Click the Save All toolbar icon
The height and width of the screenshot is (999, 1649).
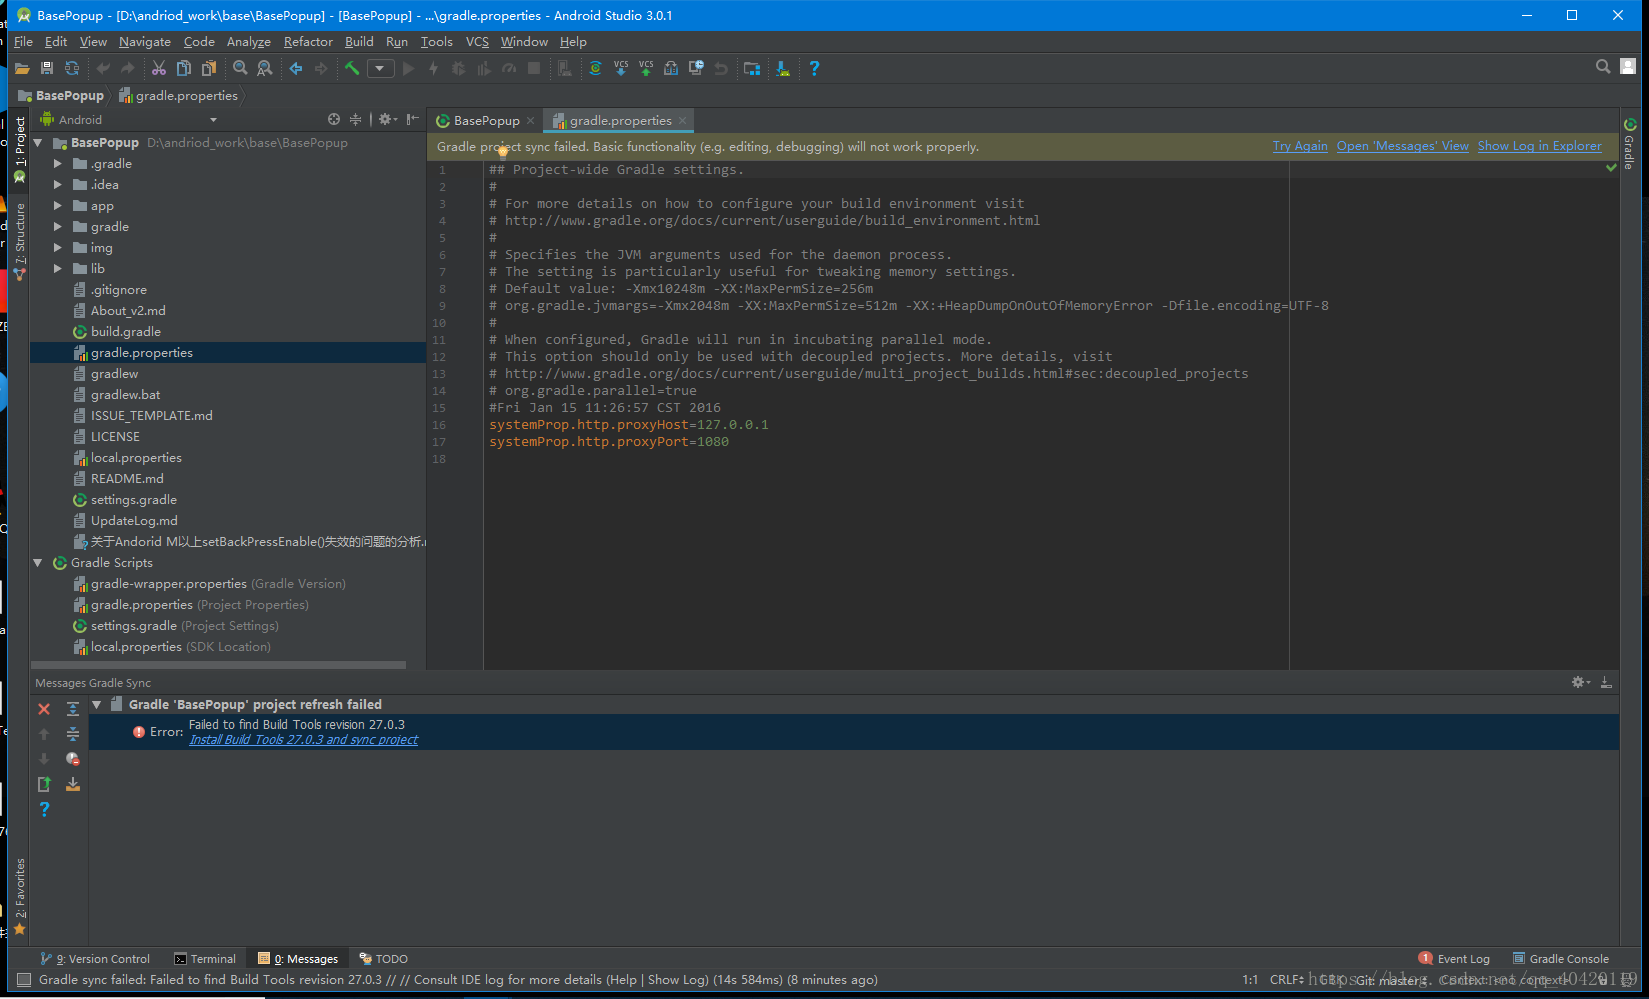click(47, 68)
